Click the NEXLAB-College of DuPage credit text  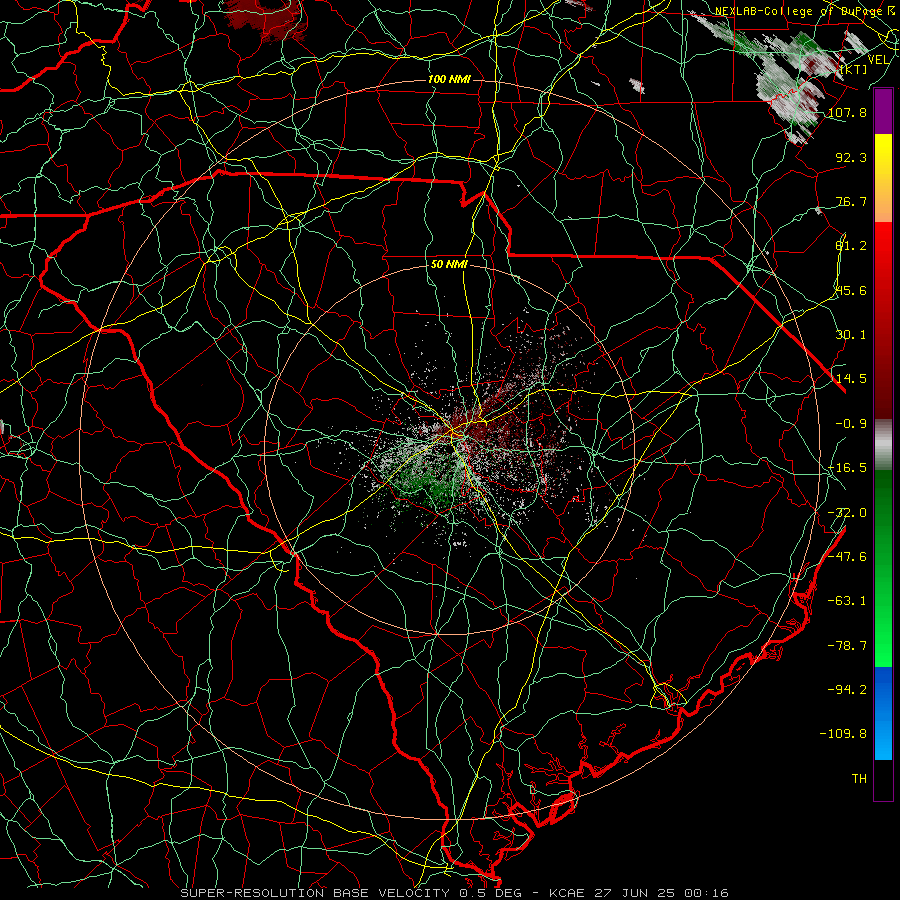pos(798,11)
